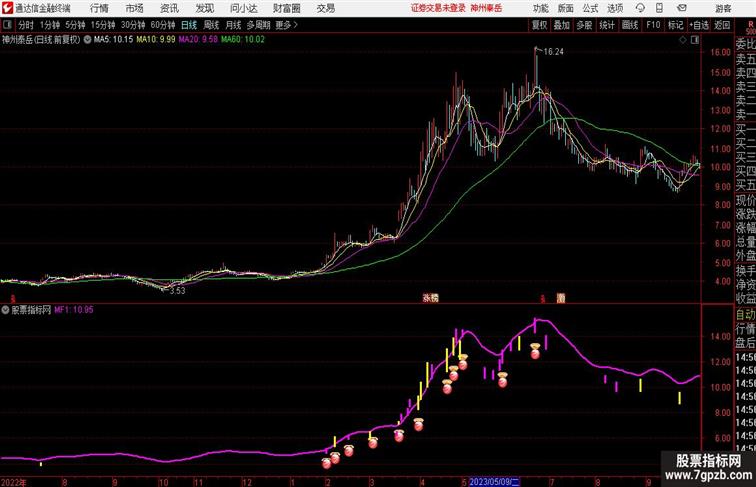Expand the 更多 periods list
Viewport: 756px width, 487px height.
(x=286, y=25)
